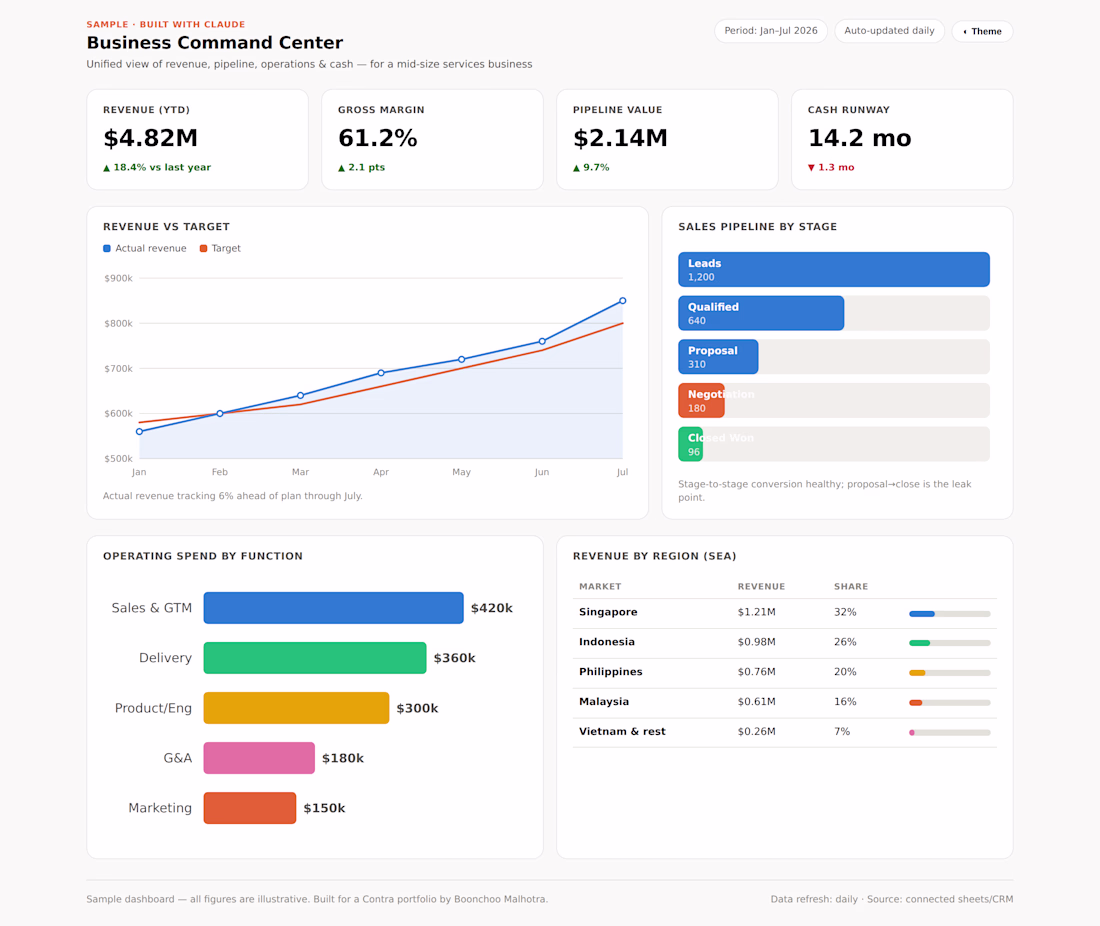
Task: Click Malaysia's share progress bar
Action: coord(950,703)
